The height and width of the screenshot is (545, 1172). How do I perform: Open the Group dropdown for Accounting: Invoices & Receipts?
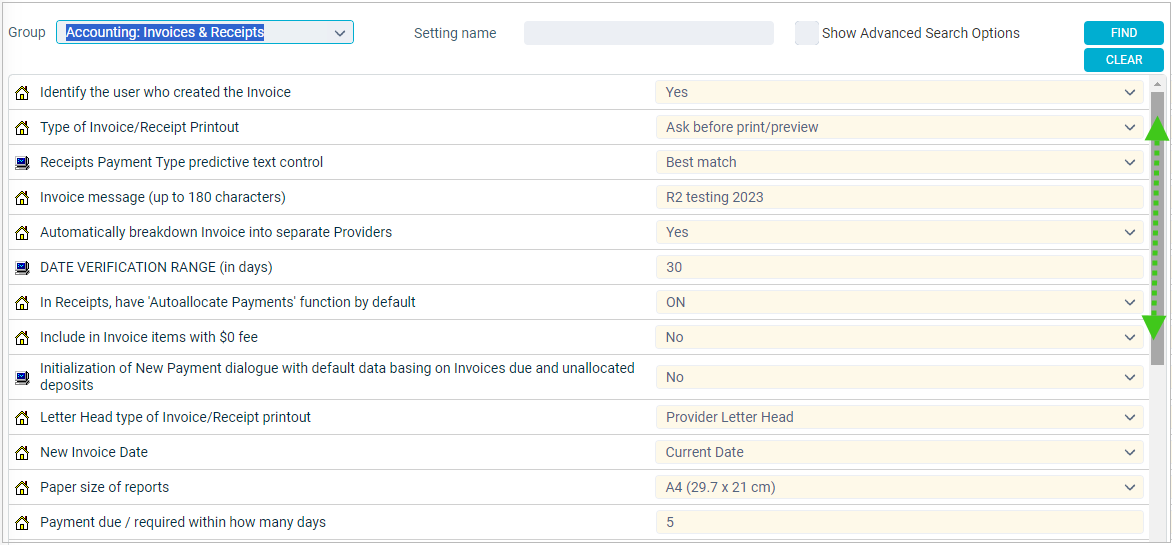pos(205,32)
